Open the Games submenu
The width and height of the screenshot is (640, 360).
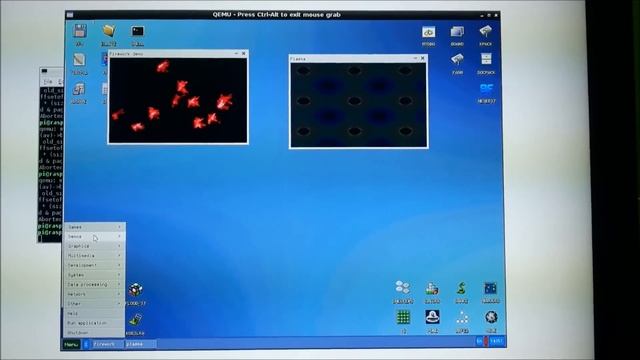coord(95,227)
